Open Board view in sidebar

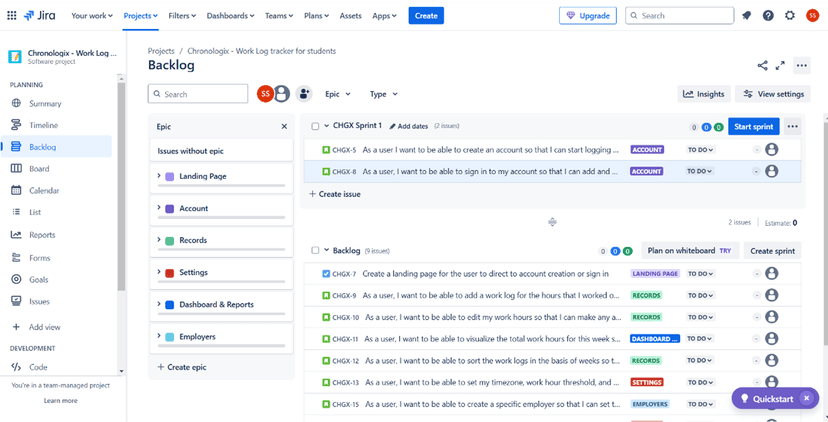57,169
